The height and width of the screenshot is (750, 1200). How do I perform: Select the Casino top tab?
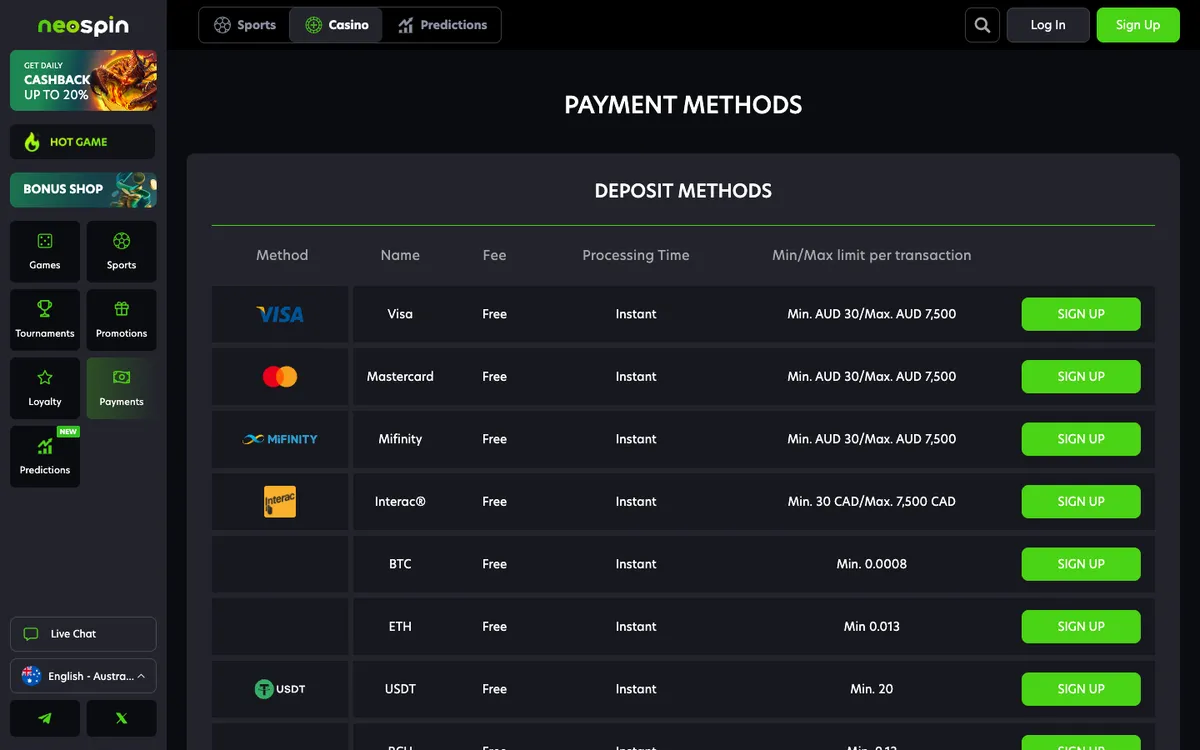coord(337,25)
